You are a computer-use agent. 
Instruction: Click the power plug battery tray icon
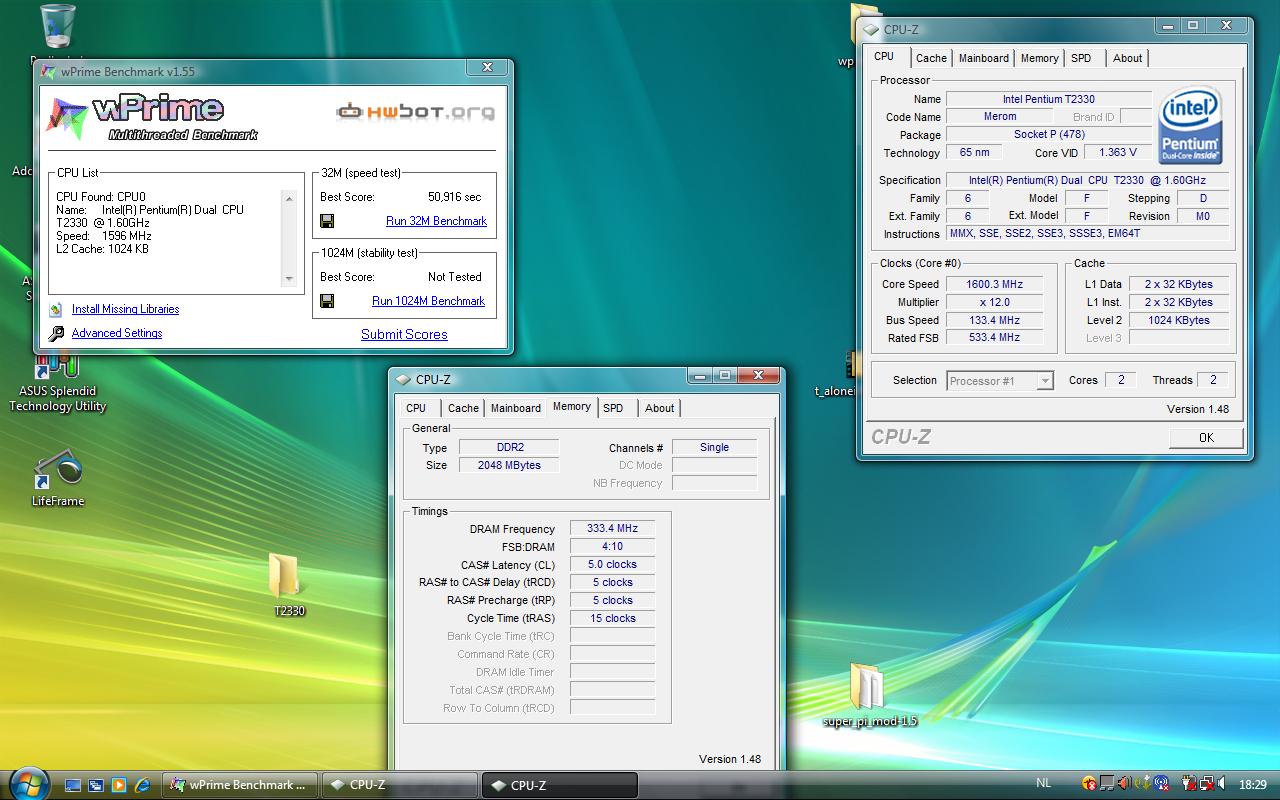tap(1189, 783)
